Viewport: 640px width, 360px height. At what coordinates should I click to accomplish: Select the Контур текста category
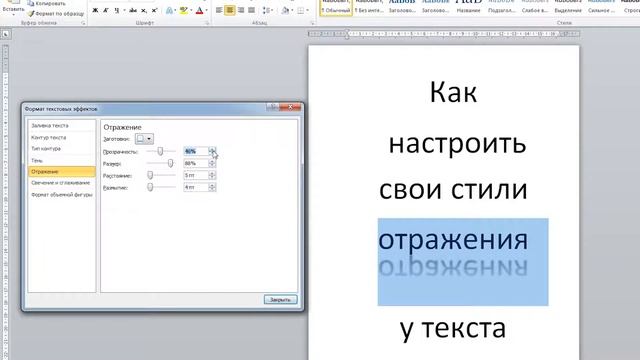pos(62,138)
